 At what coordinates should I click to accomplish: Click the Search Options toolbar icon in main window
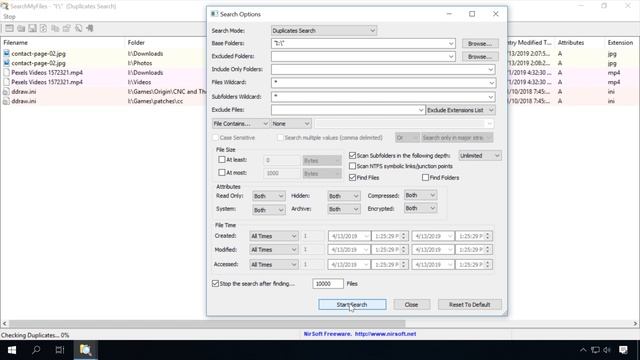9,28
